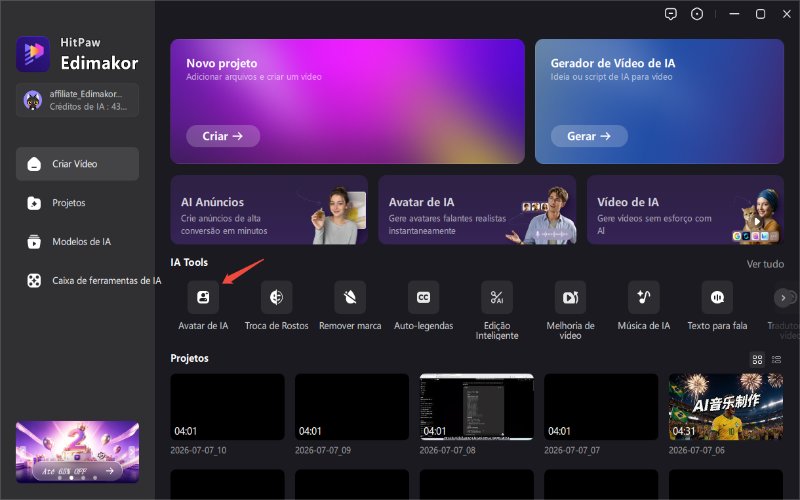
Task: Open the Música de IA tool
Action: coord(644,297)
